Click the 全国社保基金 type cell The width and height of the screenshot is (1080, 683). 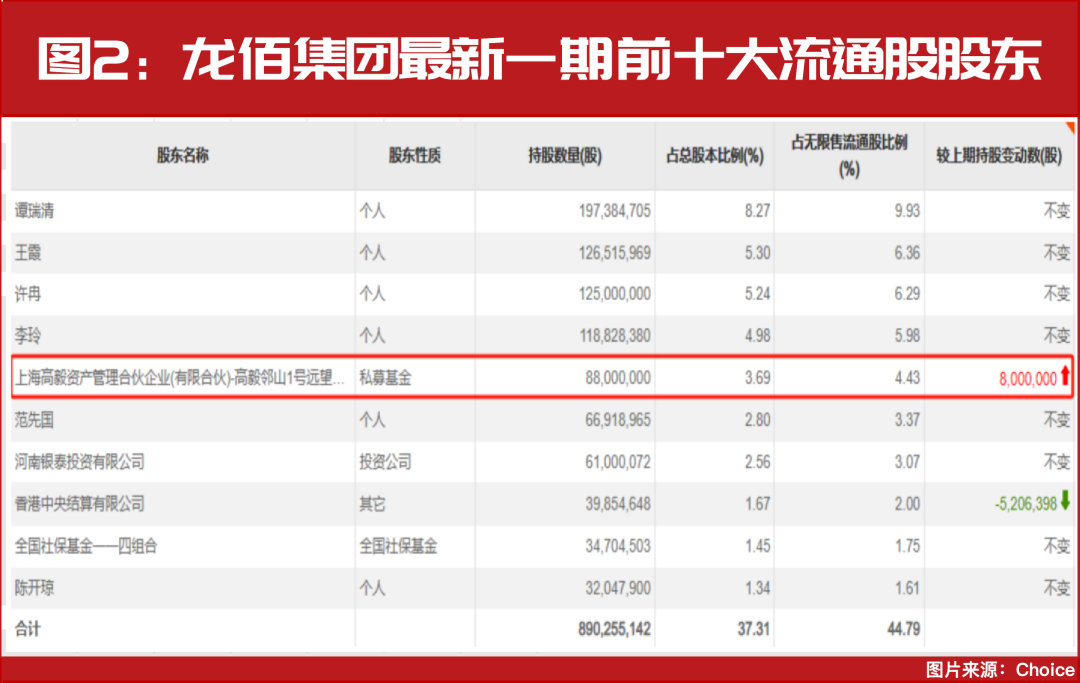[x=398, y=546]
